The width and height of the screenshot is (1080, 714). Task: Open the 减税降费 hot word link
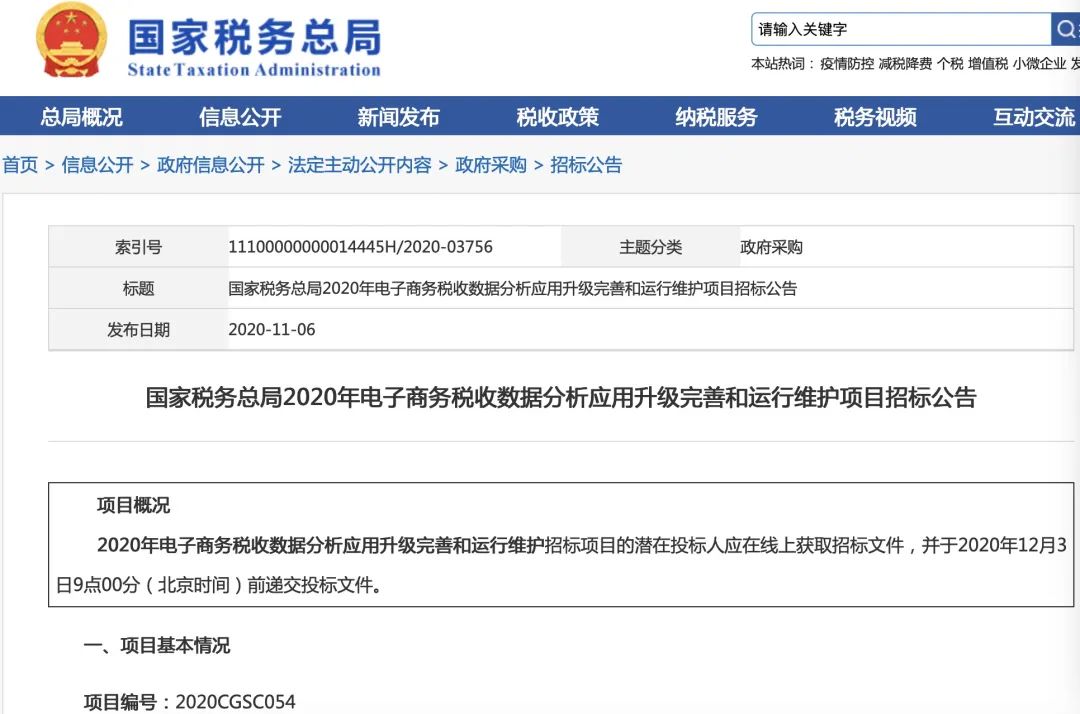905,63
